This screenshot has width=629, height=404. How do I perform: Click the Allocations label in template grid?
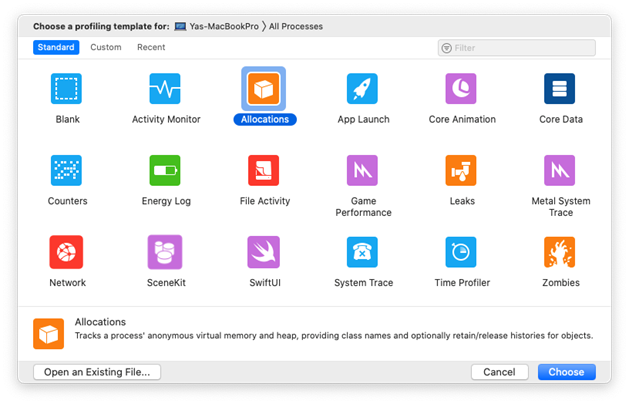point(265,120)
